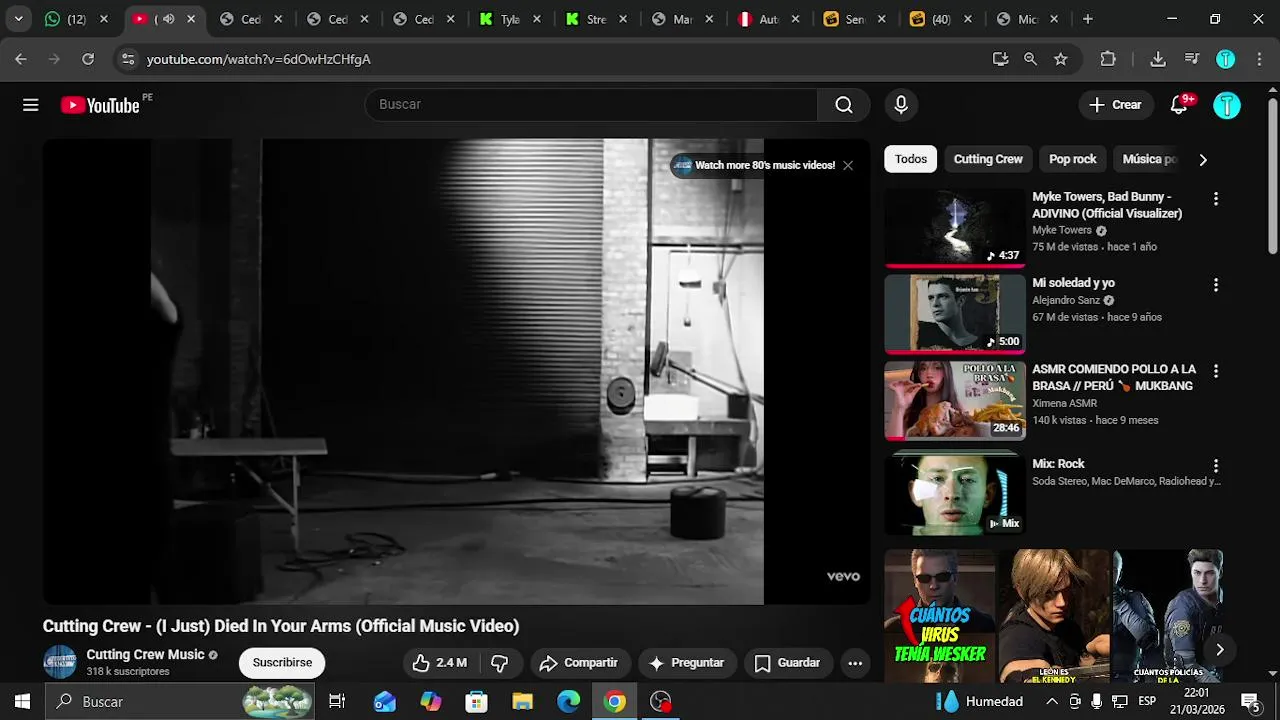Open Chrome downloads icon
Viewport: 1280px width, 720px height.
(1158, 59)
